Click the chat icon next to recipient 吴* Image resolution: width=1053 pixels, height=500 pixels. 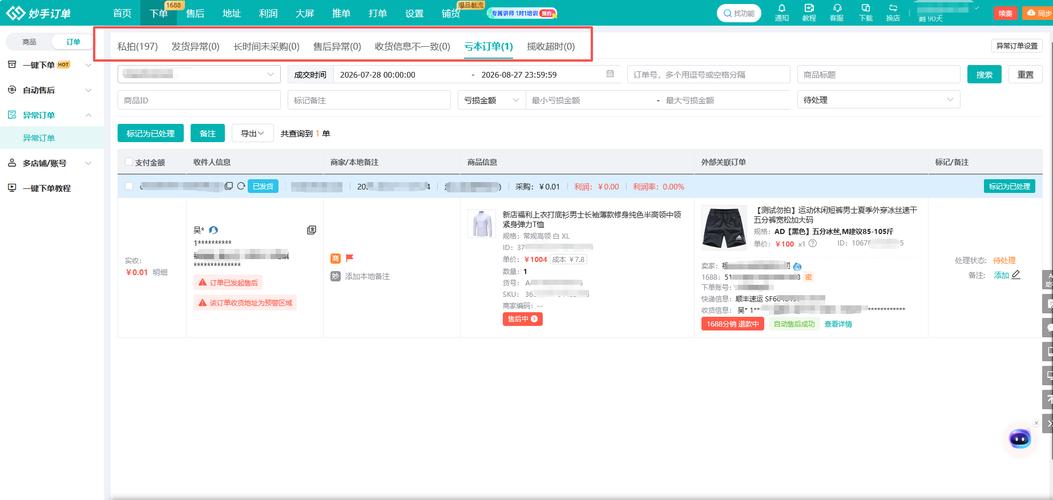(213, 230)
